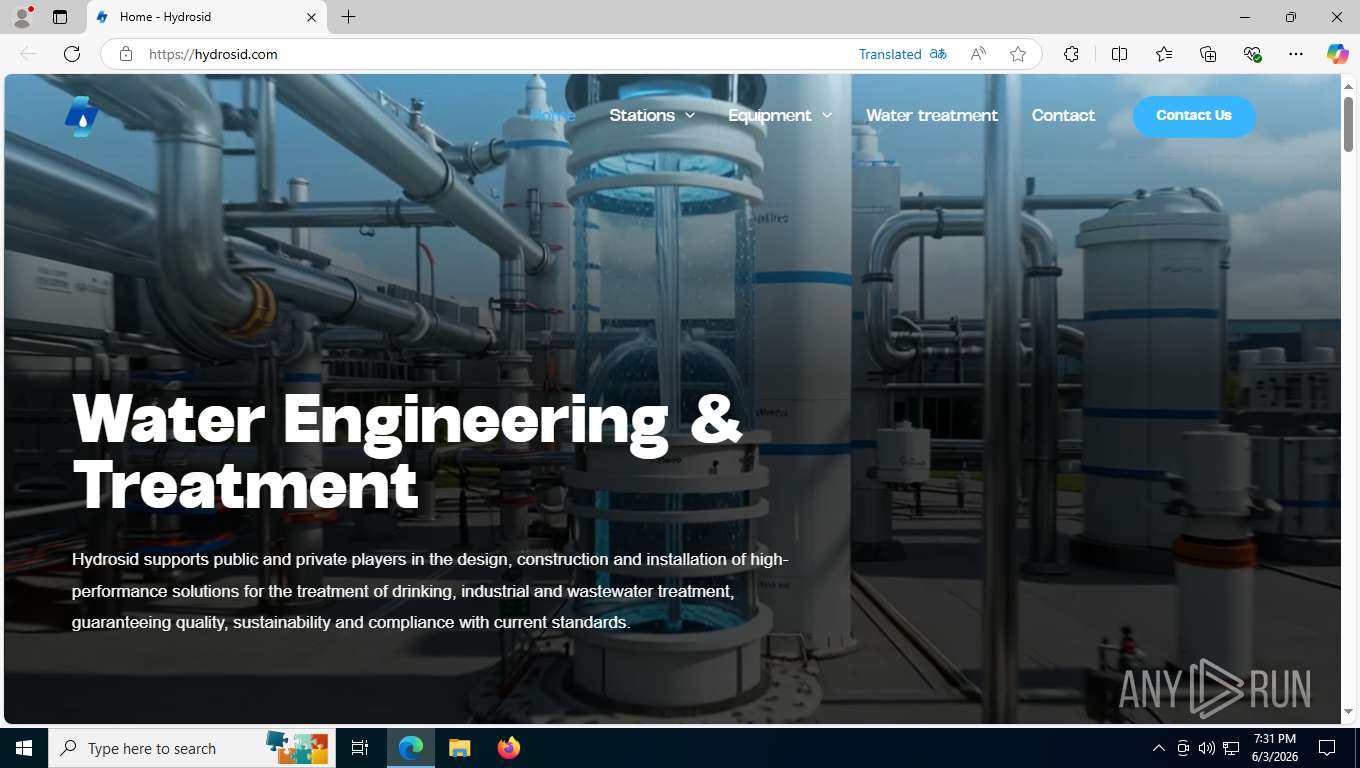Open network status tray icon

pos(1231,748)
